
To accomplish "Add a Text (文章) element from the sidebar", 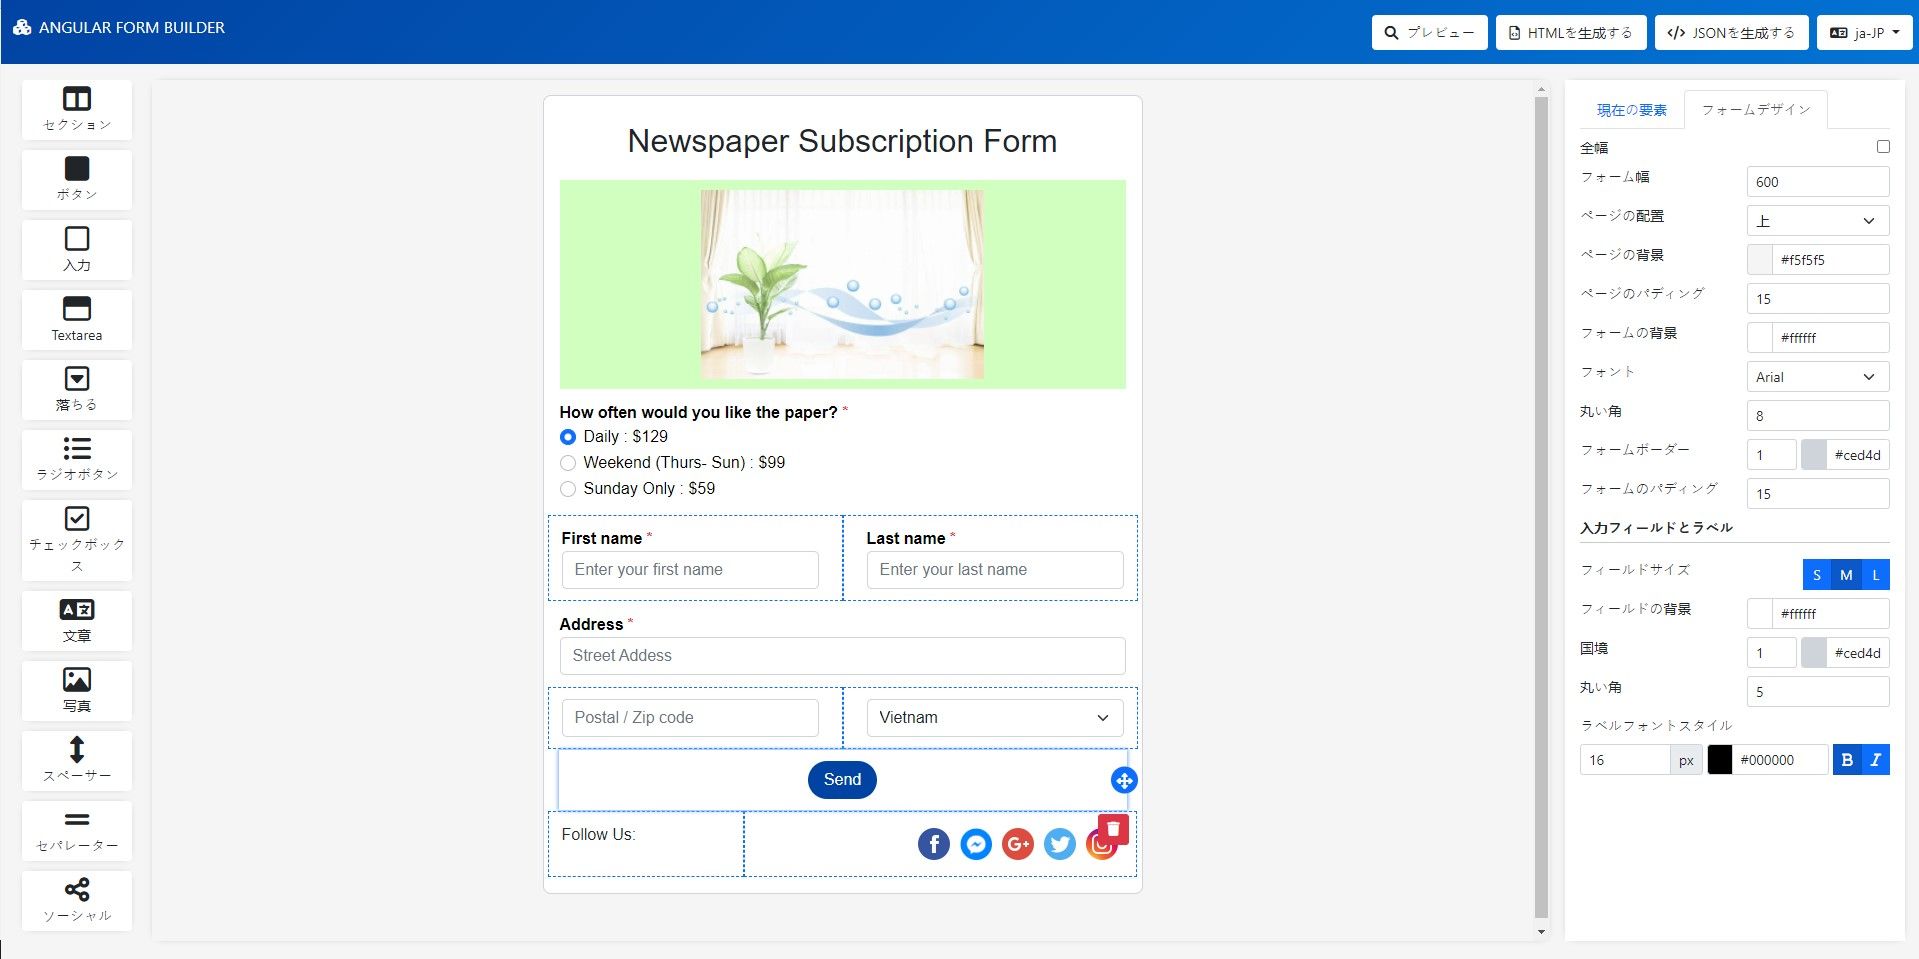I will (x=77, y=621).
